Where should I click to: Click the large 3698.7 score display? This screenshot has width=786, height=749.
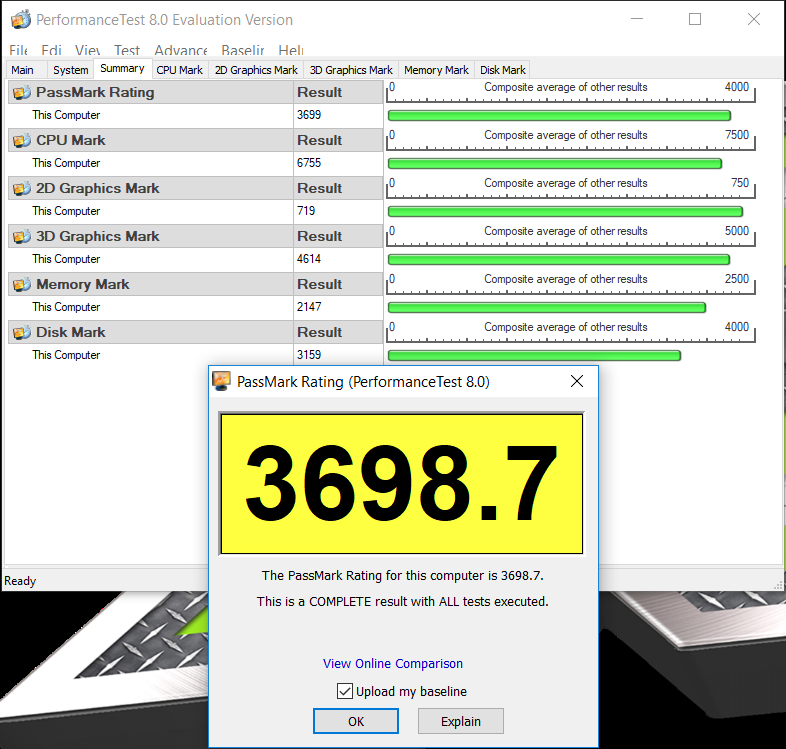click(402, 484)
